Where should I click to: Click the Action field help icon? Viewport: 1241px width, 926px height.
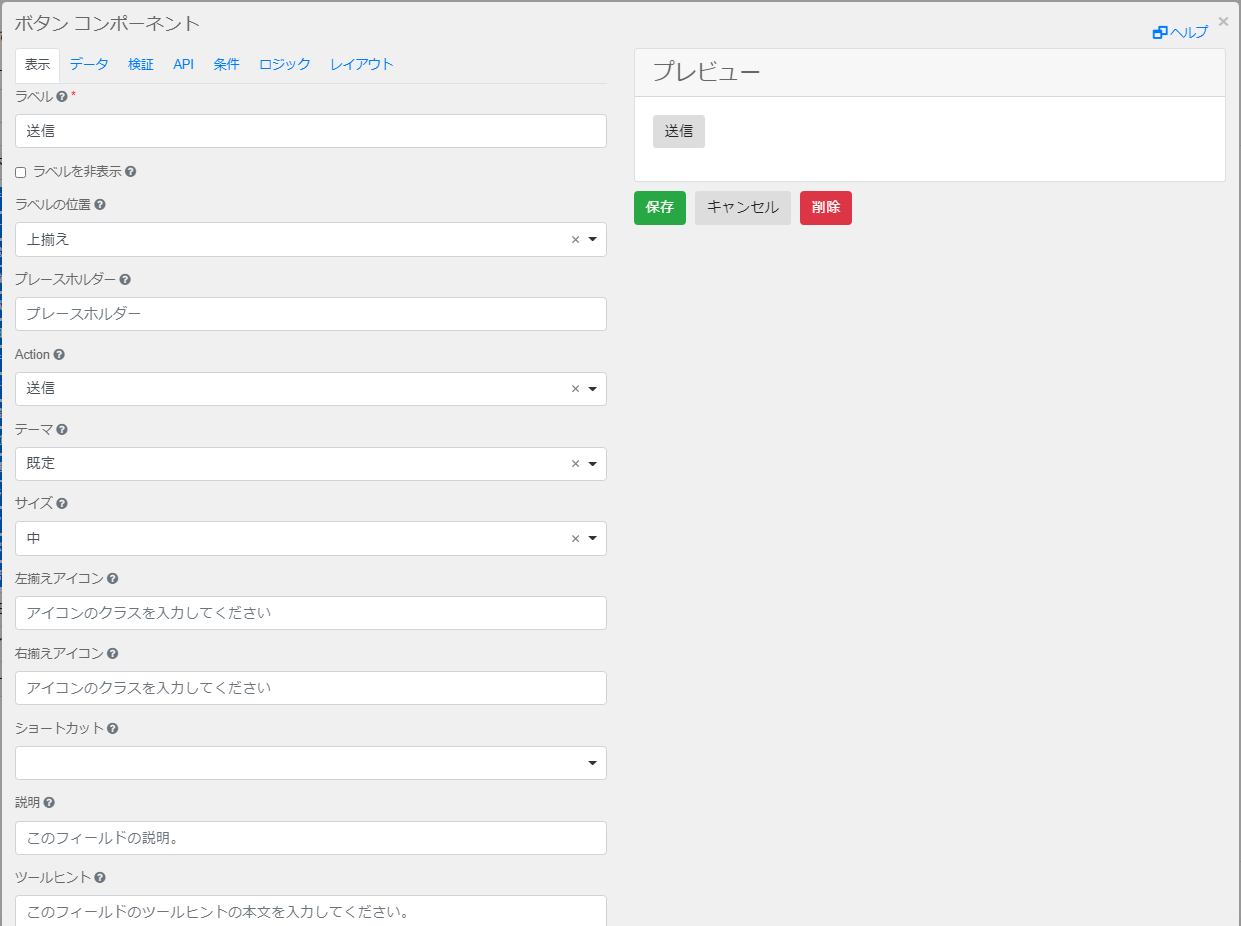pyautogui.click(x=59, y=355)
